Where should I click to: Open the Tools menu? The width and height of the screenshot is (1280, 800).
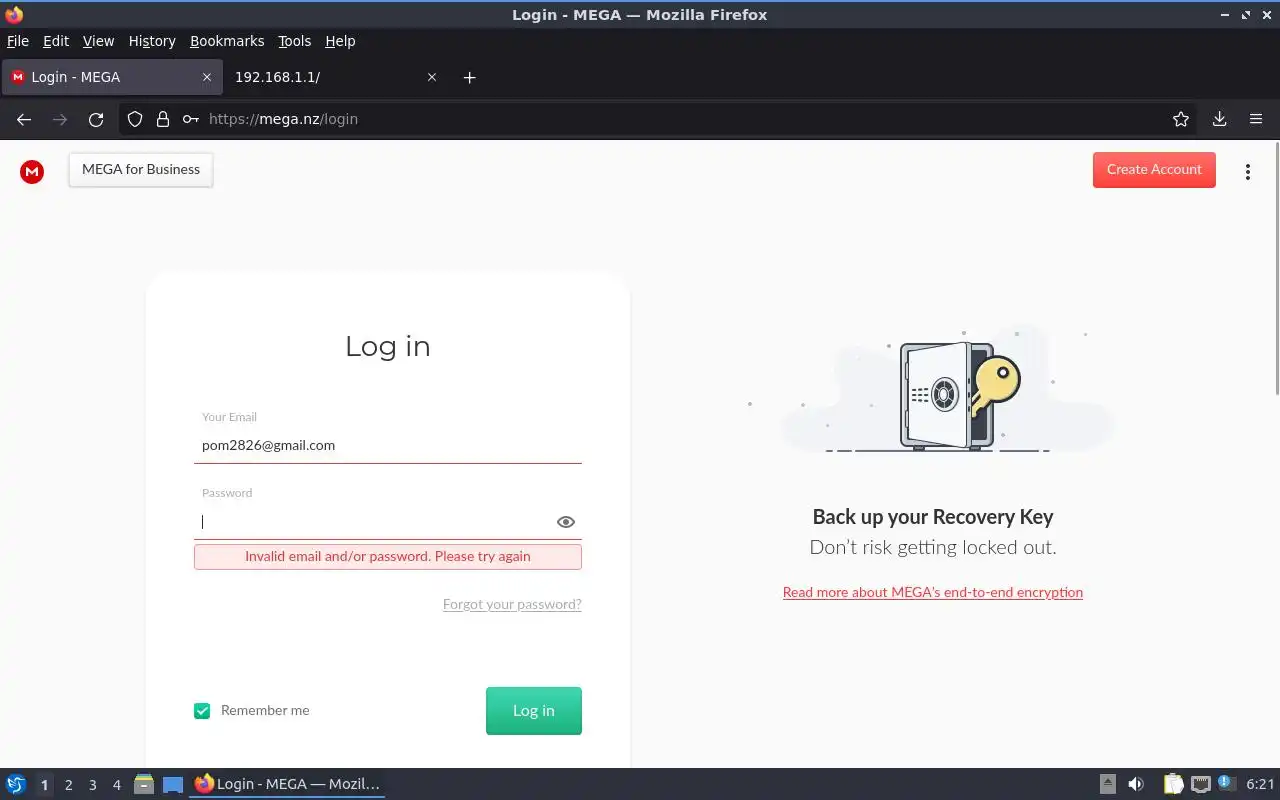(x=295, y=41)
